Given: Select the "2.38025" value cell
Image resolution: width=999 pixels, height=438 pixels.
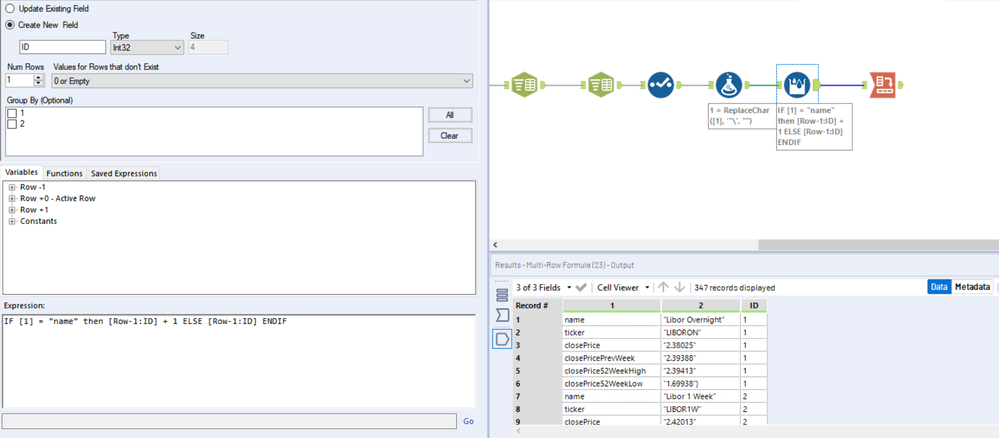Looking at the screenshot, I should 701,345.
